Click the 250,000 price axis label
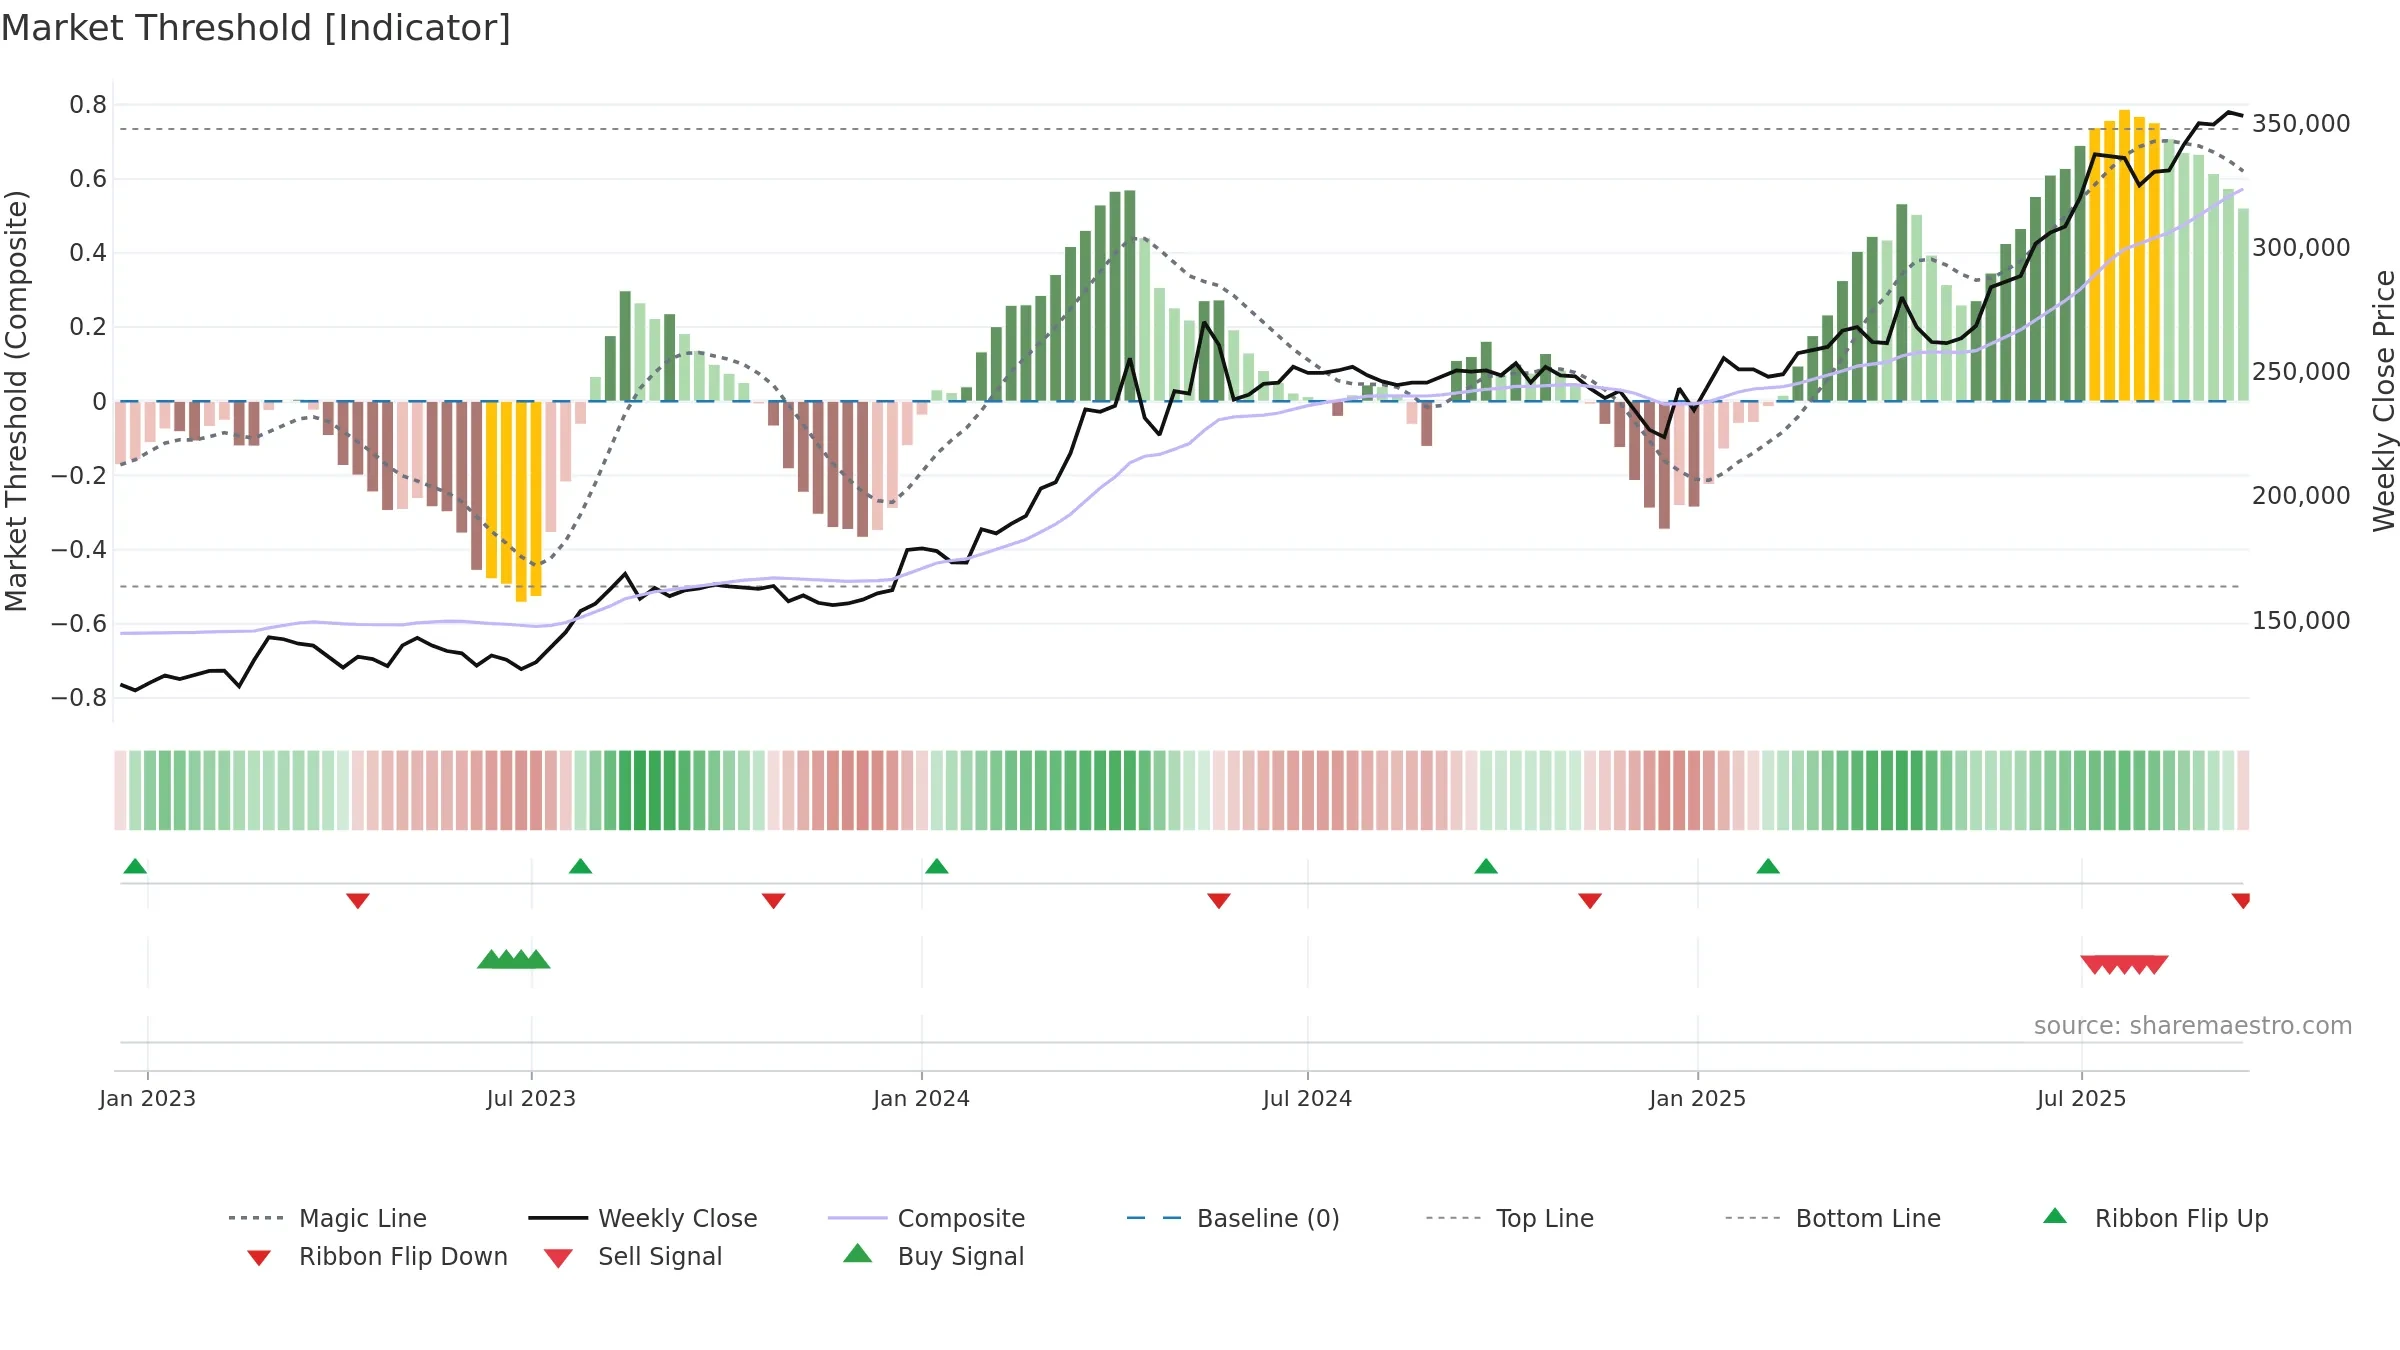This screenshot has width=2400, height=1350. pos(2301,372)
